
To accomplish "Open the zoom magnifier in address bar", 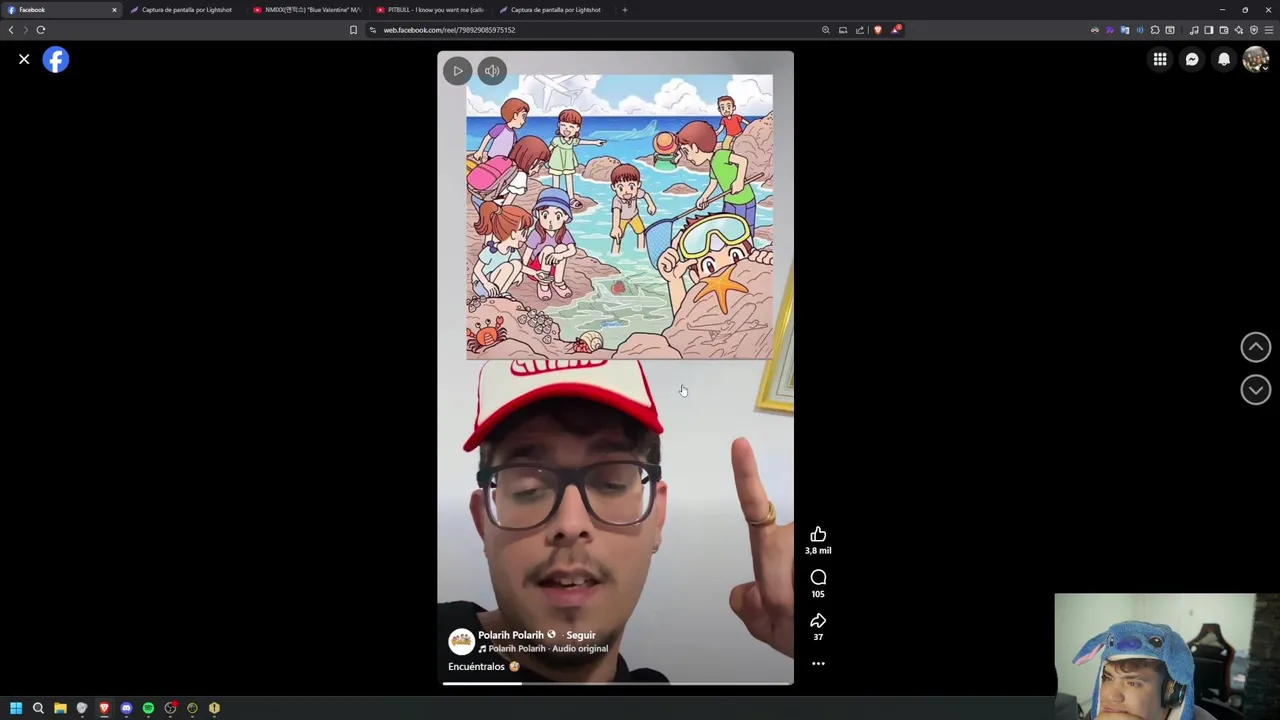I will 826,30.
